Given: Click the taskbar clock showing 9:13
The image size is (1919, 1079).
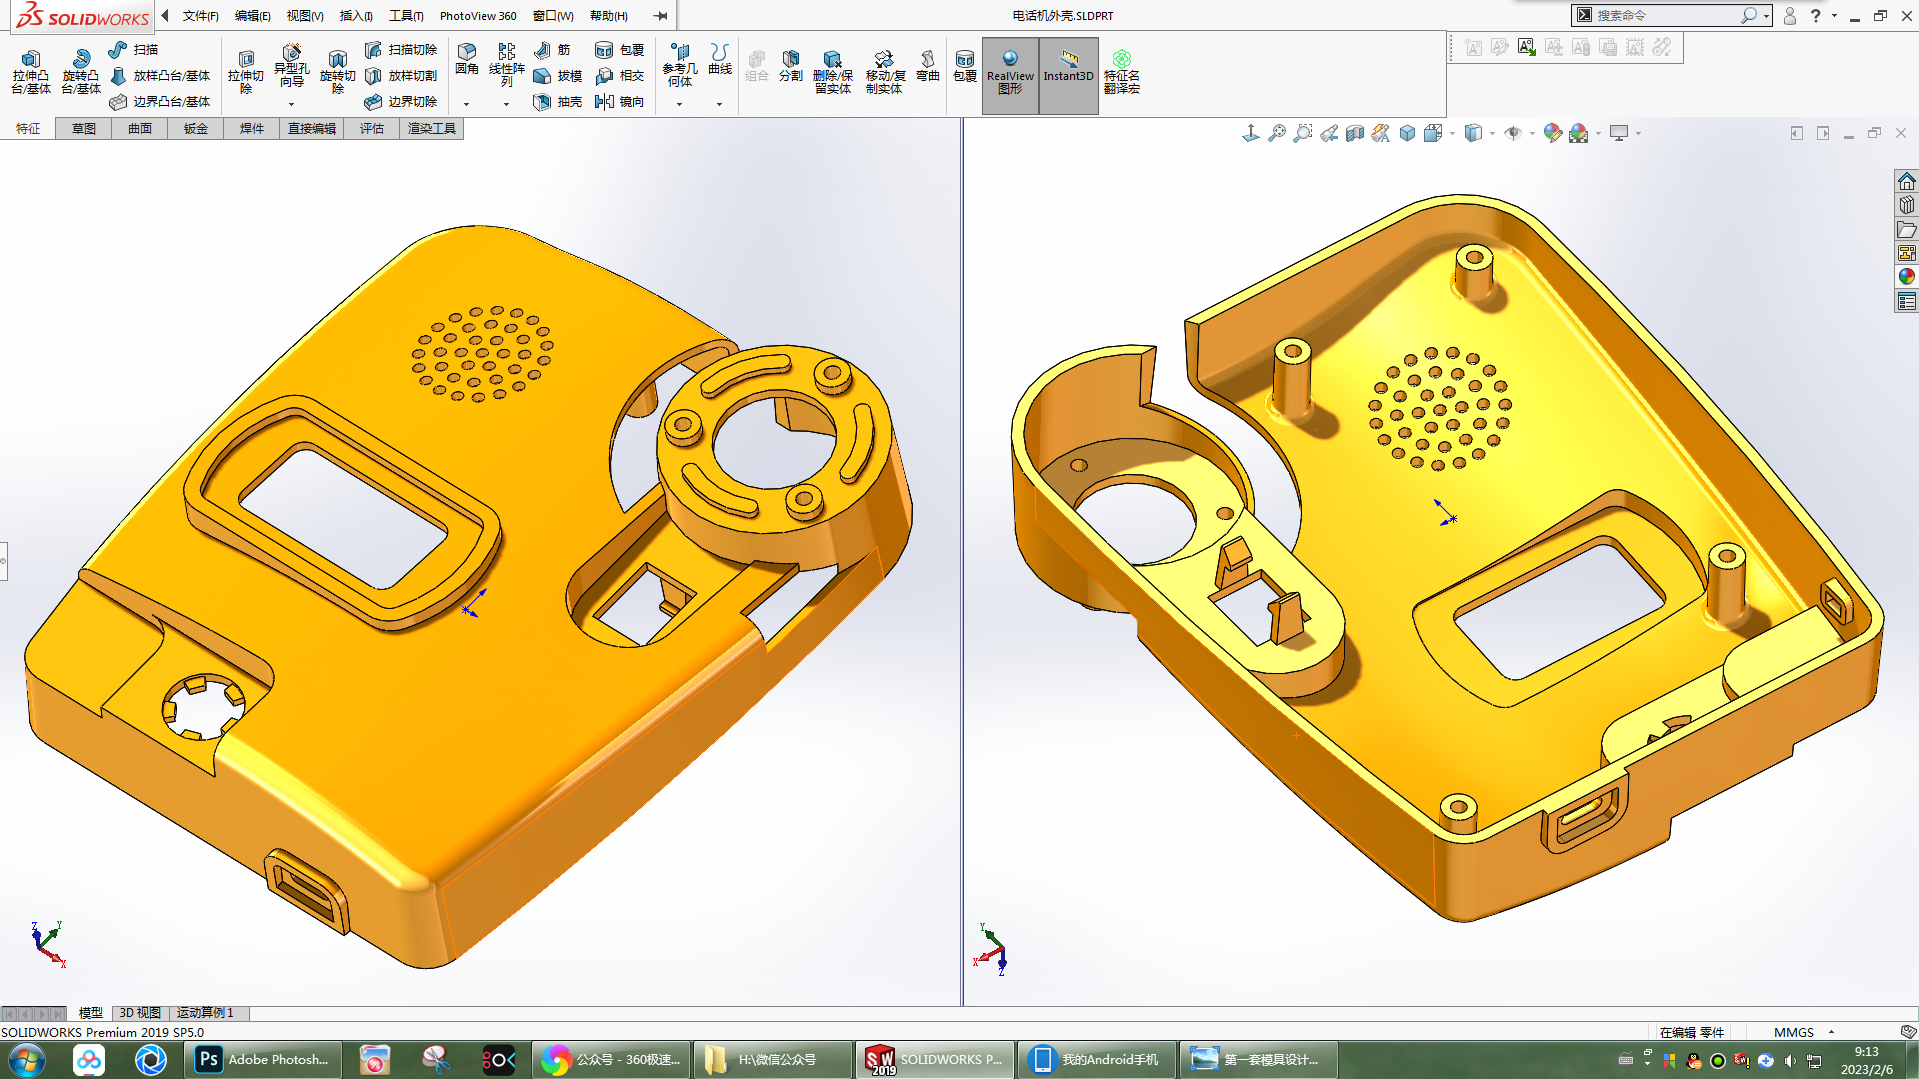Looking at the screenshot, I should click(x=1866, y=1060).
